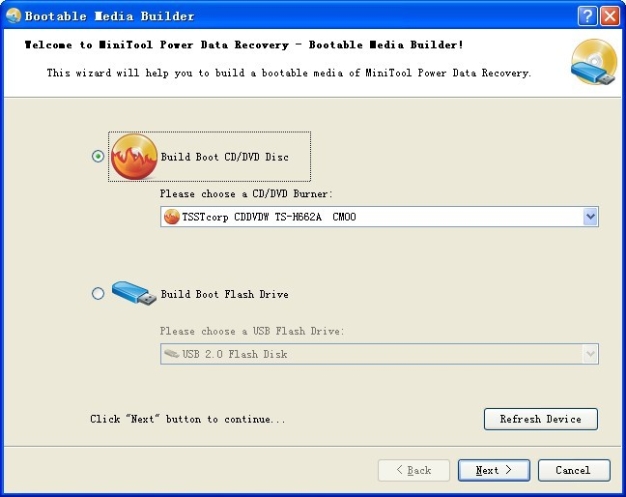Open the TSSTcorp CDDVDW burner combo box

click(370, 217)
